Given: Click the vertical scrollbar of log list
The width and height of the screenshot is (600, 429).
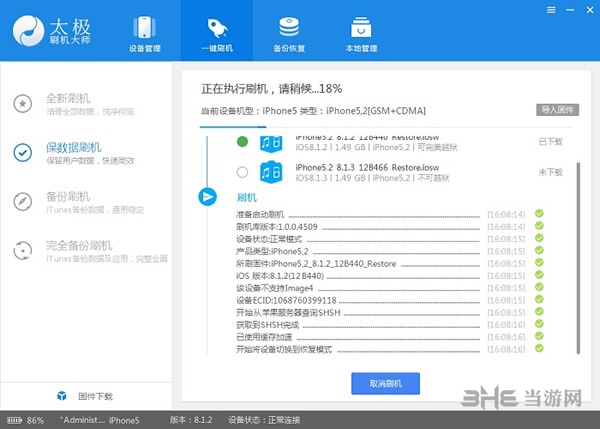Looking at the screenshot, I should [578, 258].
